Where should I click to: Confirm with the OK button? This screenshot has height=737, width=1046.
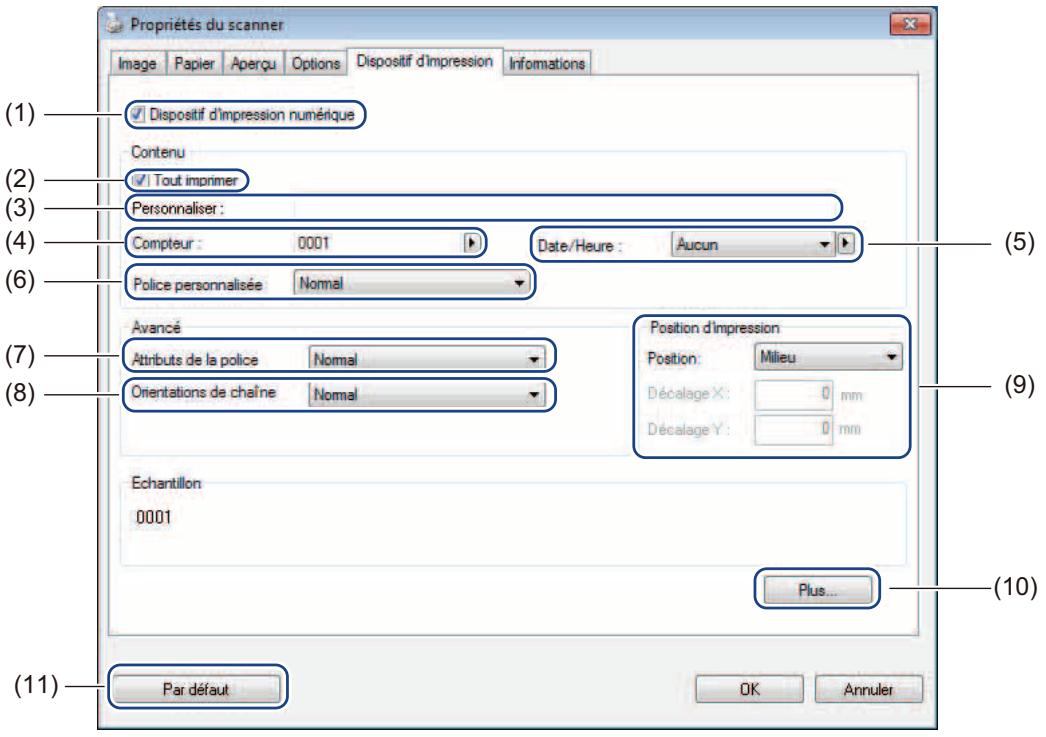click(749, 689)
